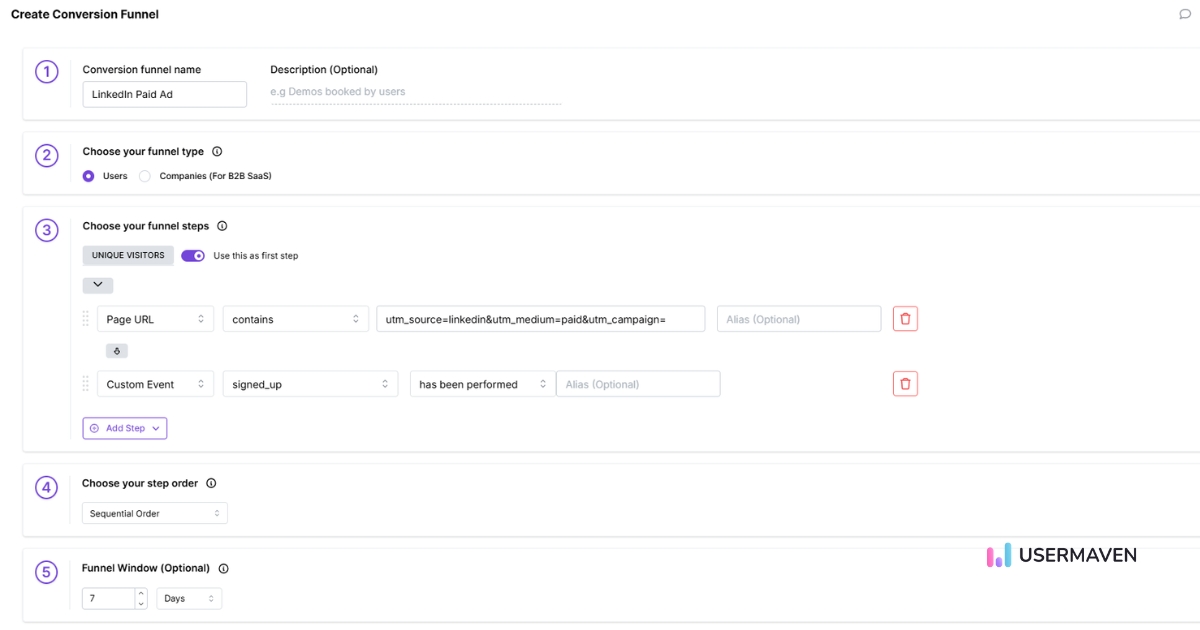Delete the Page URL funnel step
Image resolution: width=1200 pixels, height=630 pixels.
pos(905,319)
